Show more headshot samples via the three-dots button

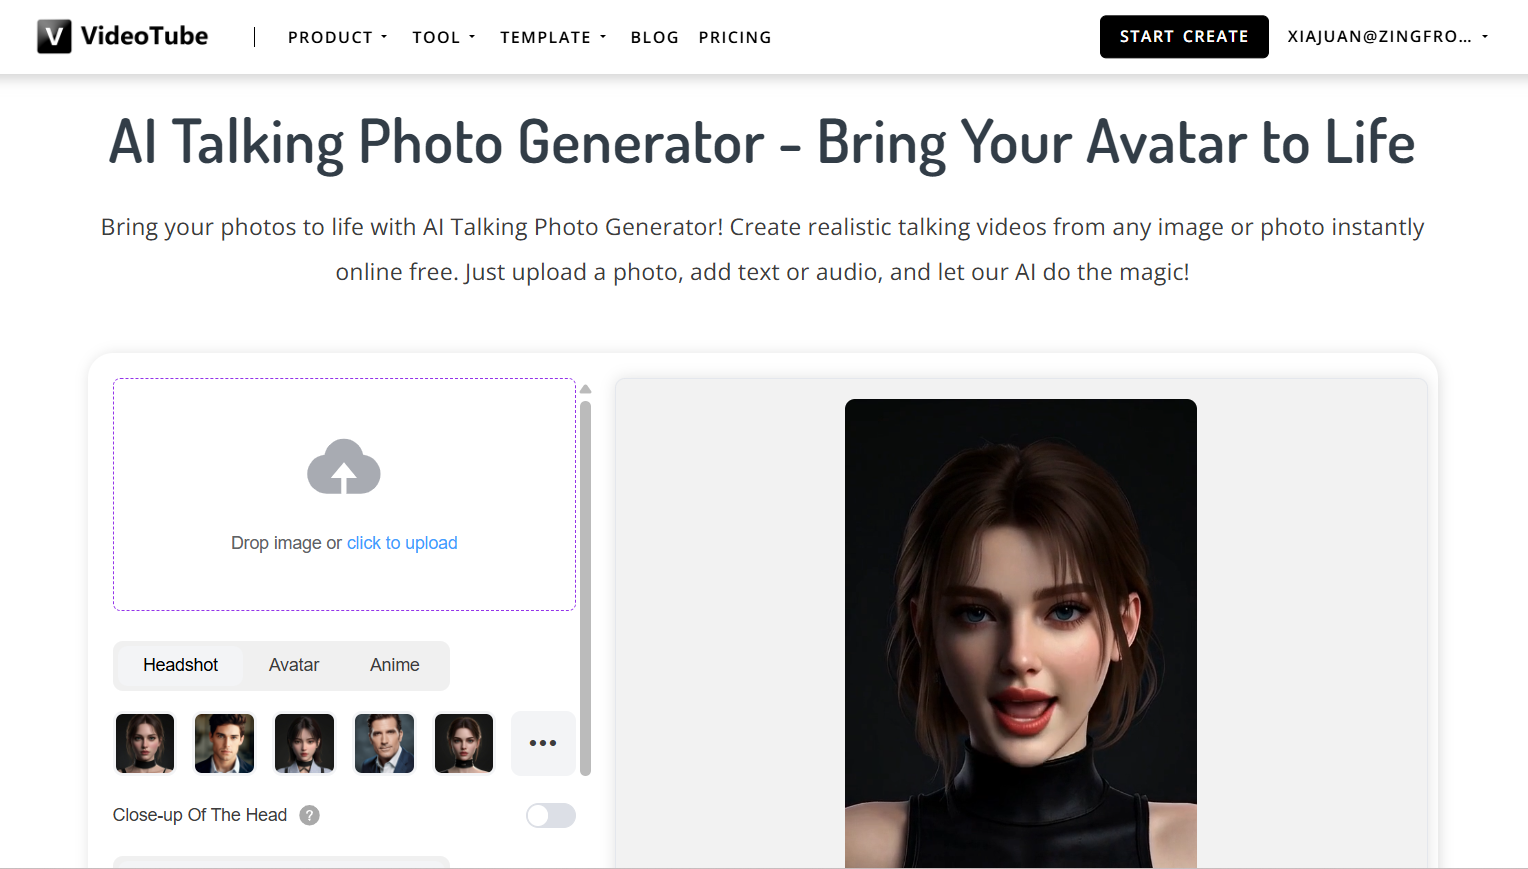tap(543, 743)
